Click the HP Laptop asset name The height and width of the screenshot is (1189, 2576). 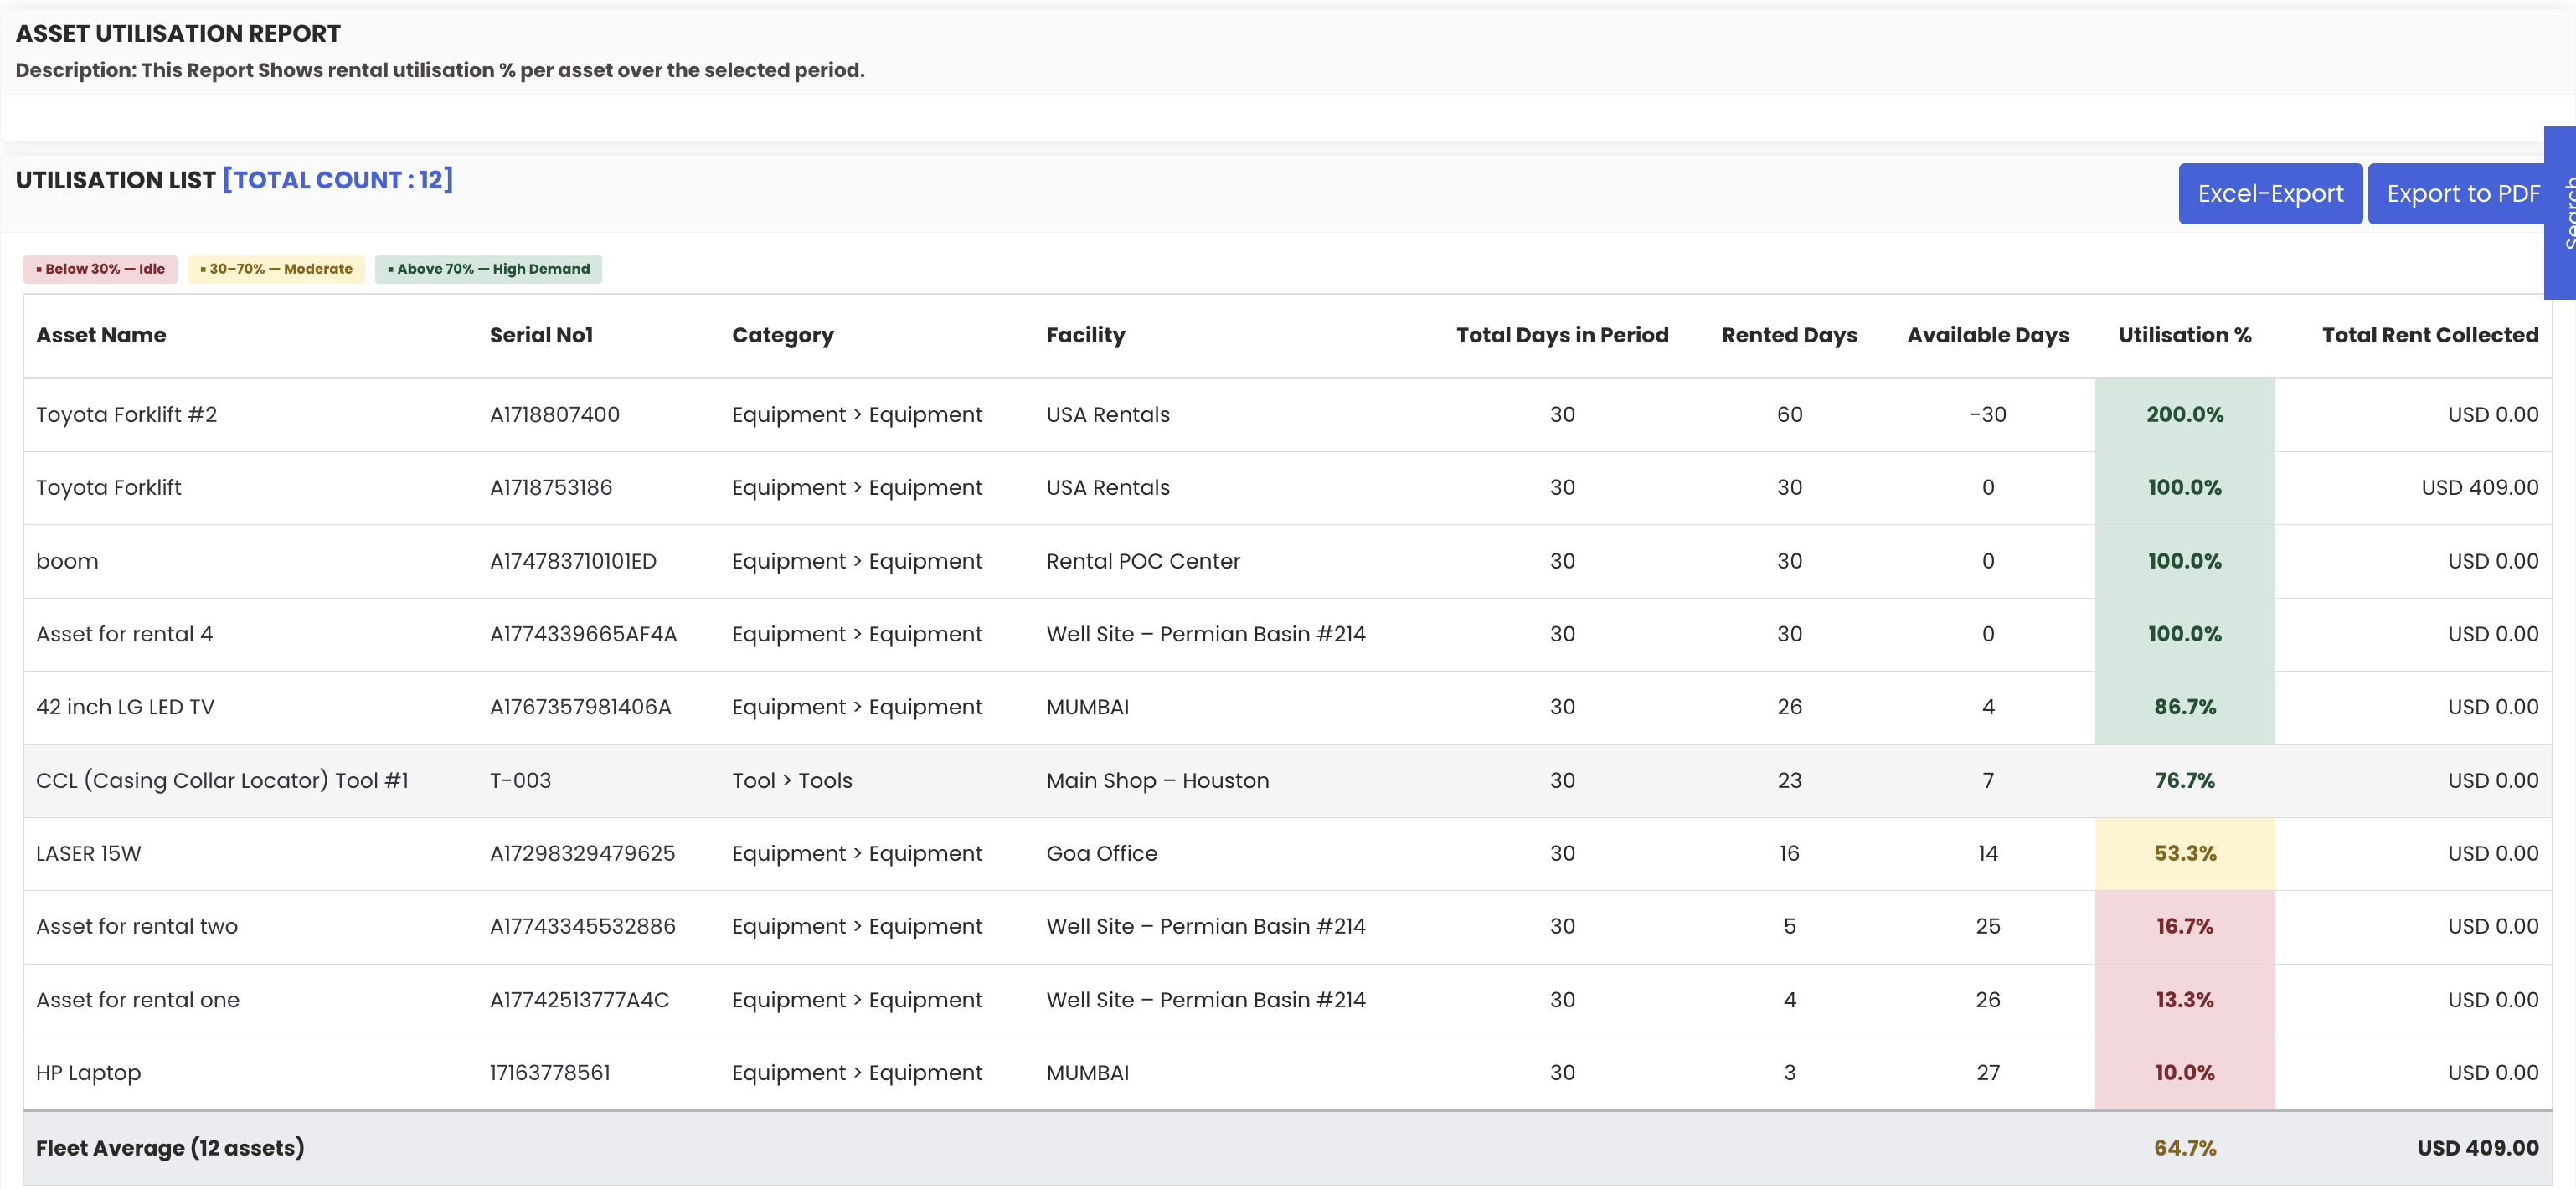pyautogui.click(x=88, y=1073)
